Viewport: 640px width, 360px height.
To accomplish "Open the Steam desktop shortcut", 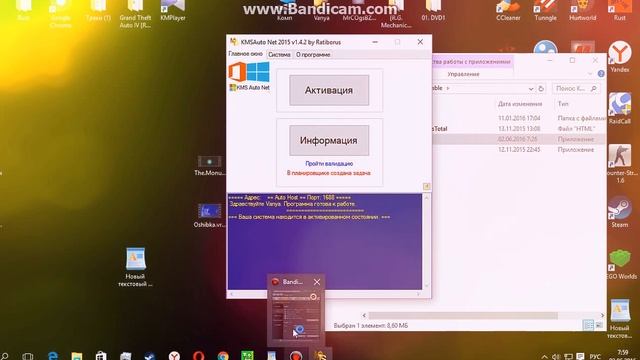I will [x=620, y=212].
